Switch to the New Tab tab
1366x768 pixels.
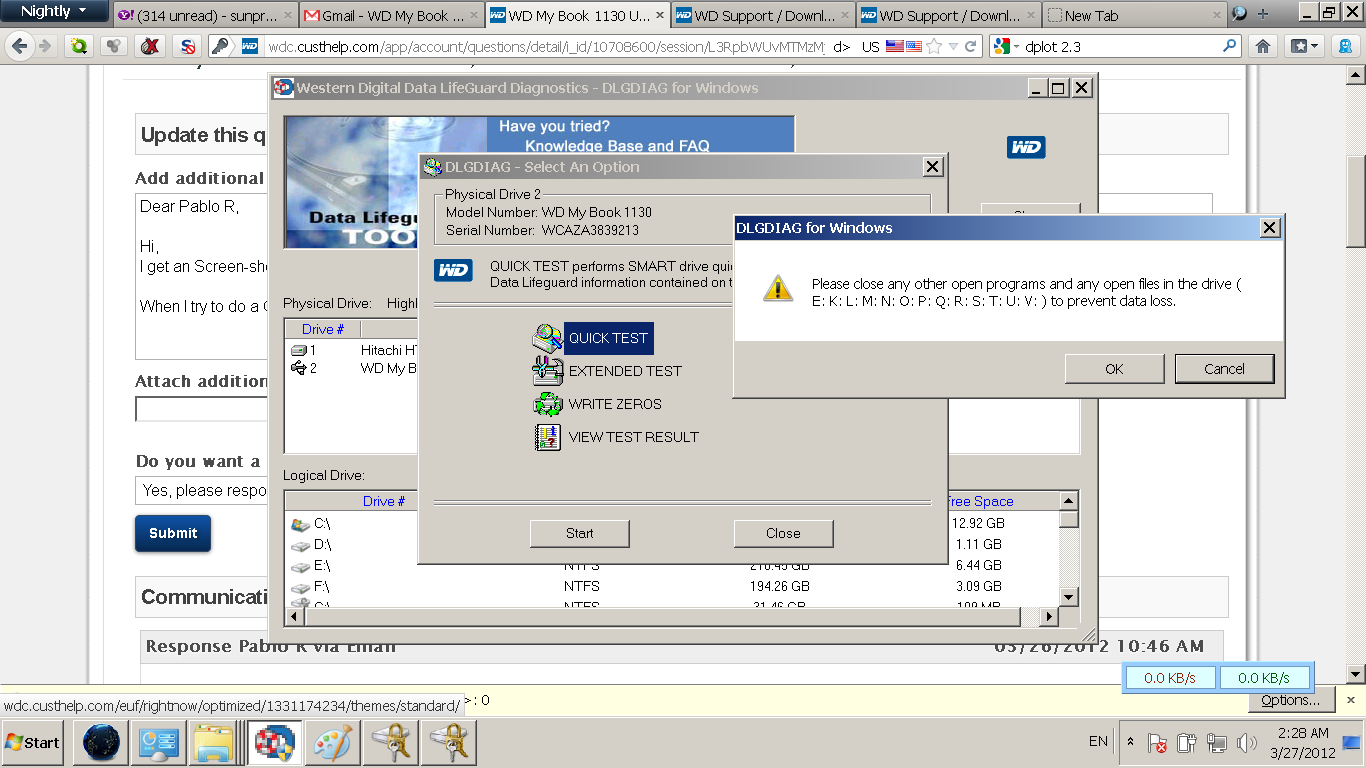(1134, 15)
